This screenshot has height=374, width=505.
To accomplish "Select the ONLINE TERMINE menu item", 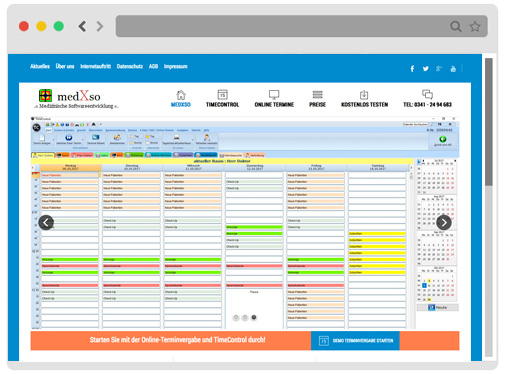I will click(x=274, y=99).
